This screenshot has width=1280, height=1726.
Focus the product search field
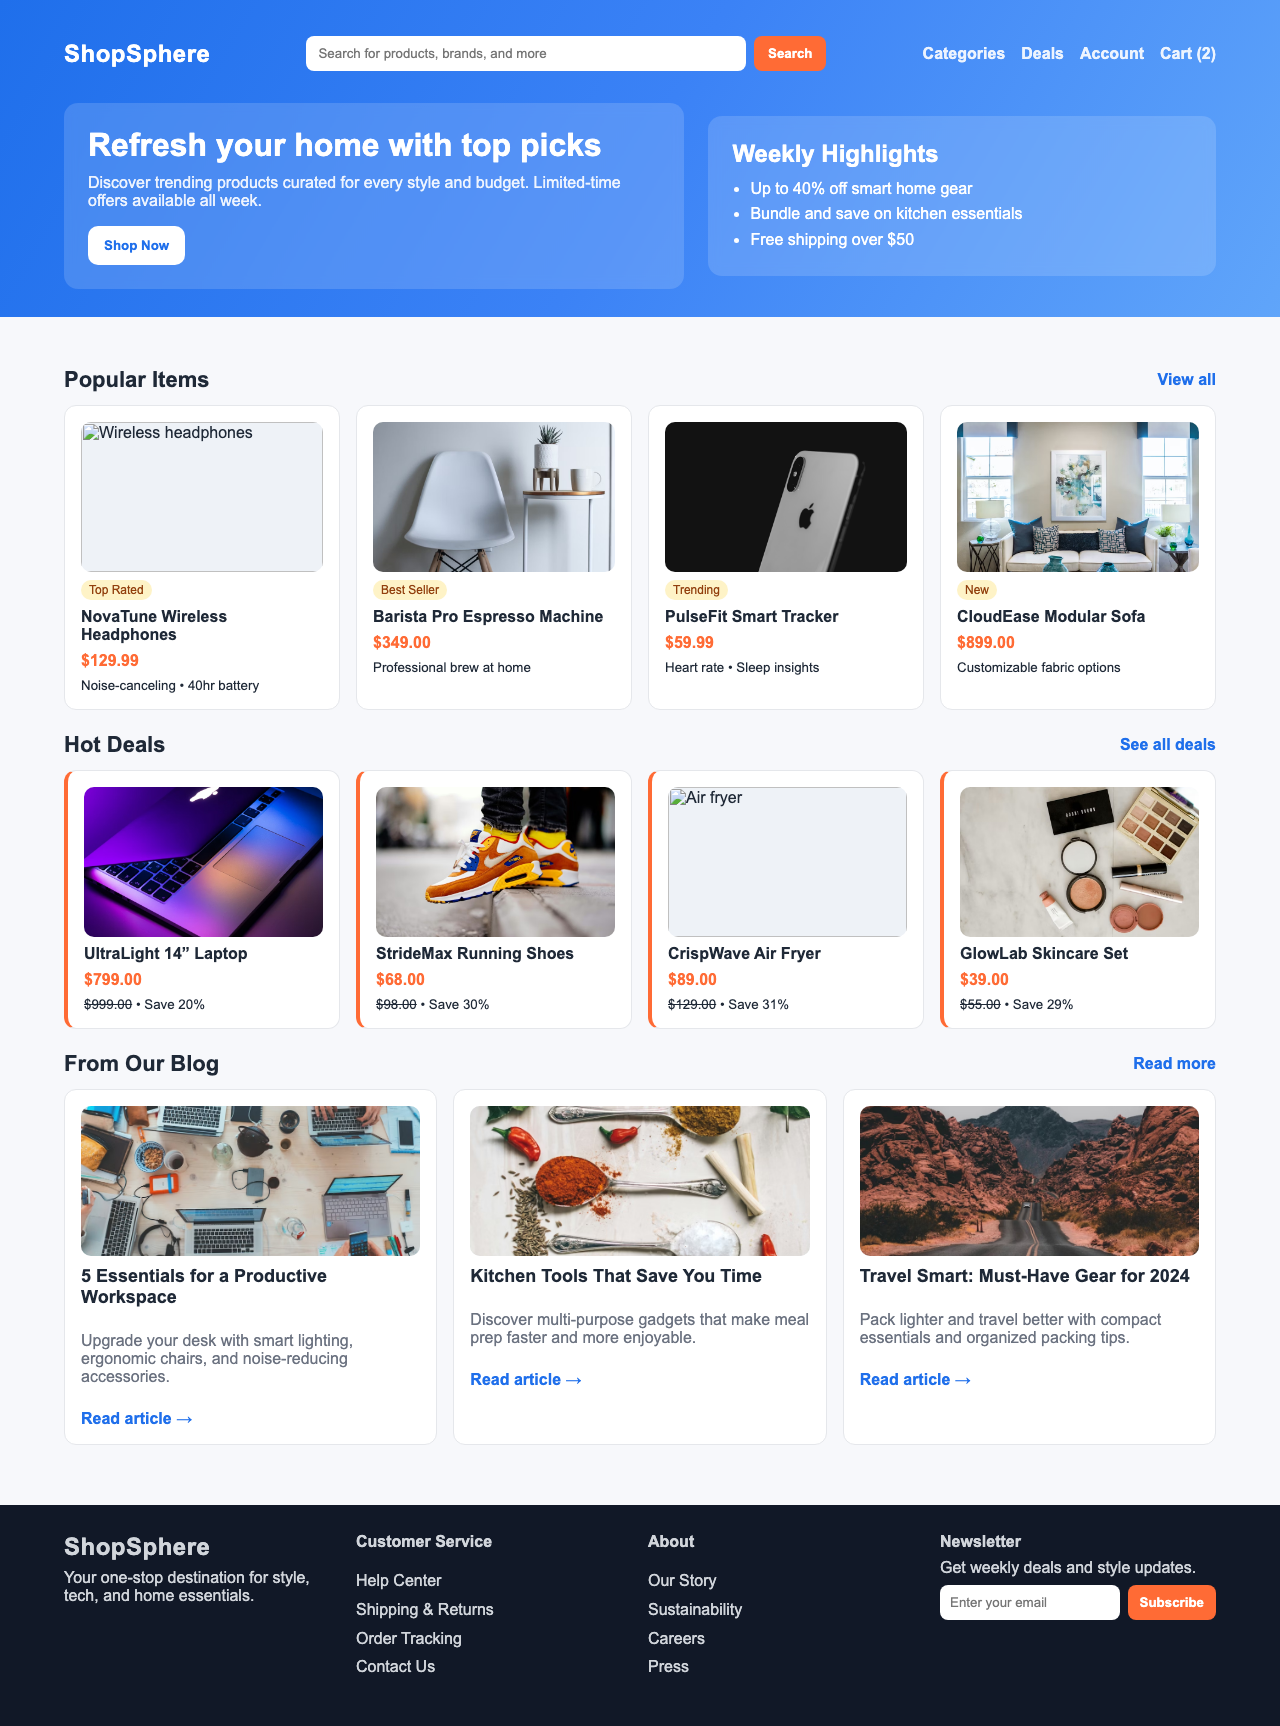pos(526,54)
